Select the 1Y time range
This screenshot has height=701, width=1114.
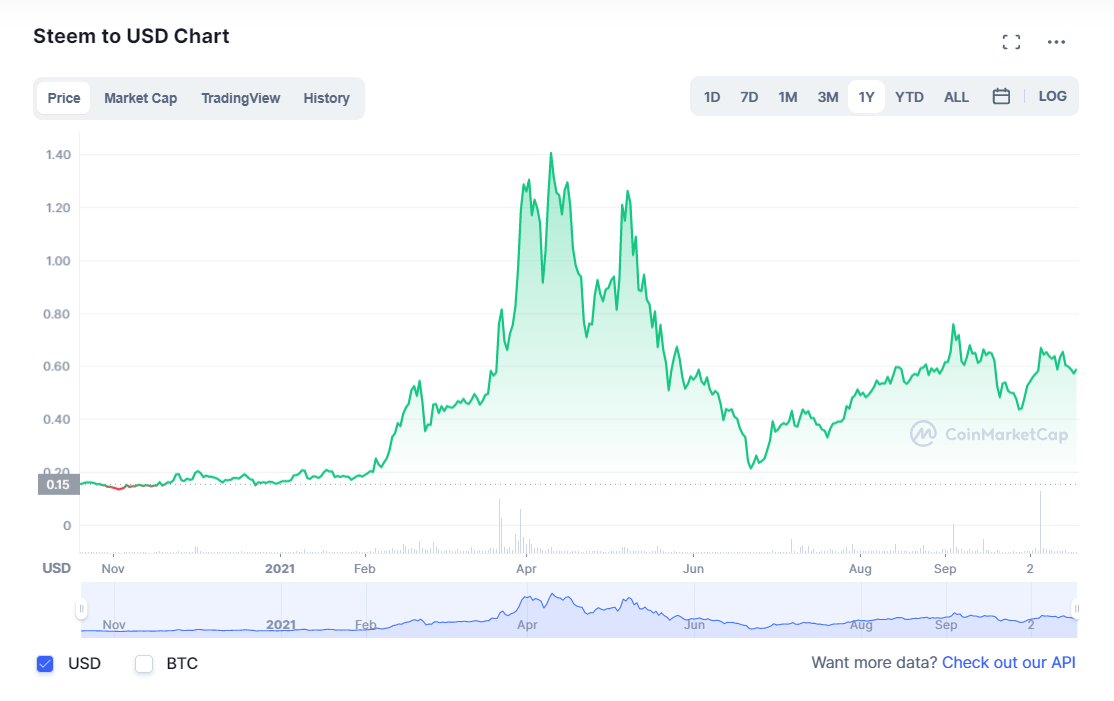point(866,97)
